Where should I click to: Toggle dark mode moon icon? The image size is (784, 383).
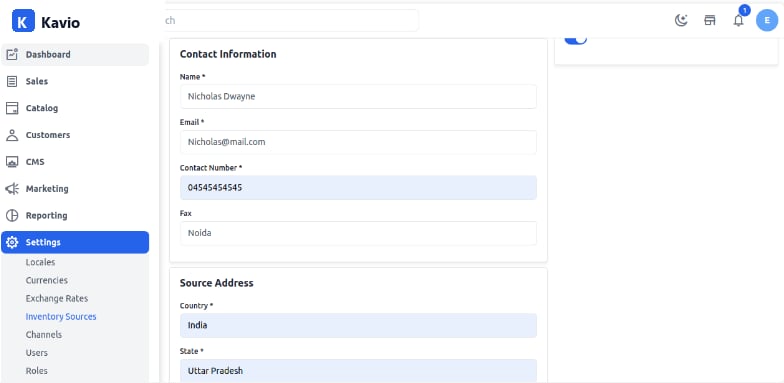coord(681,20)
